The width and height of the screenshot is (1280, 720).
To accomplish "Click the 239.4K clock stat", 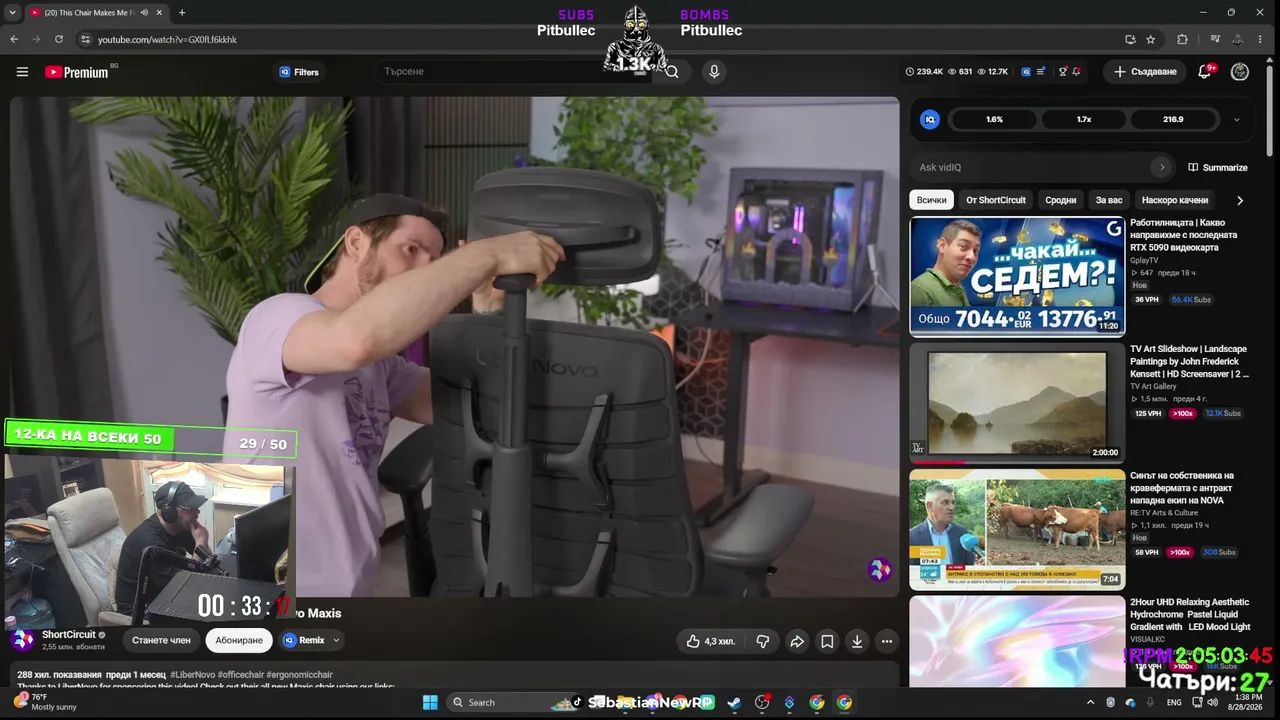I will point(924,72).
